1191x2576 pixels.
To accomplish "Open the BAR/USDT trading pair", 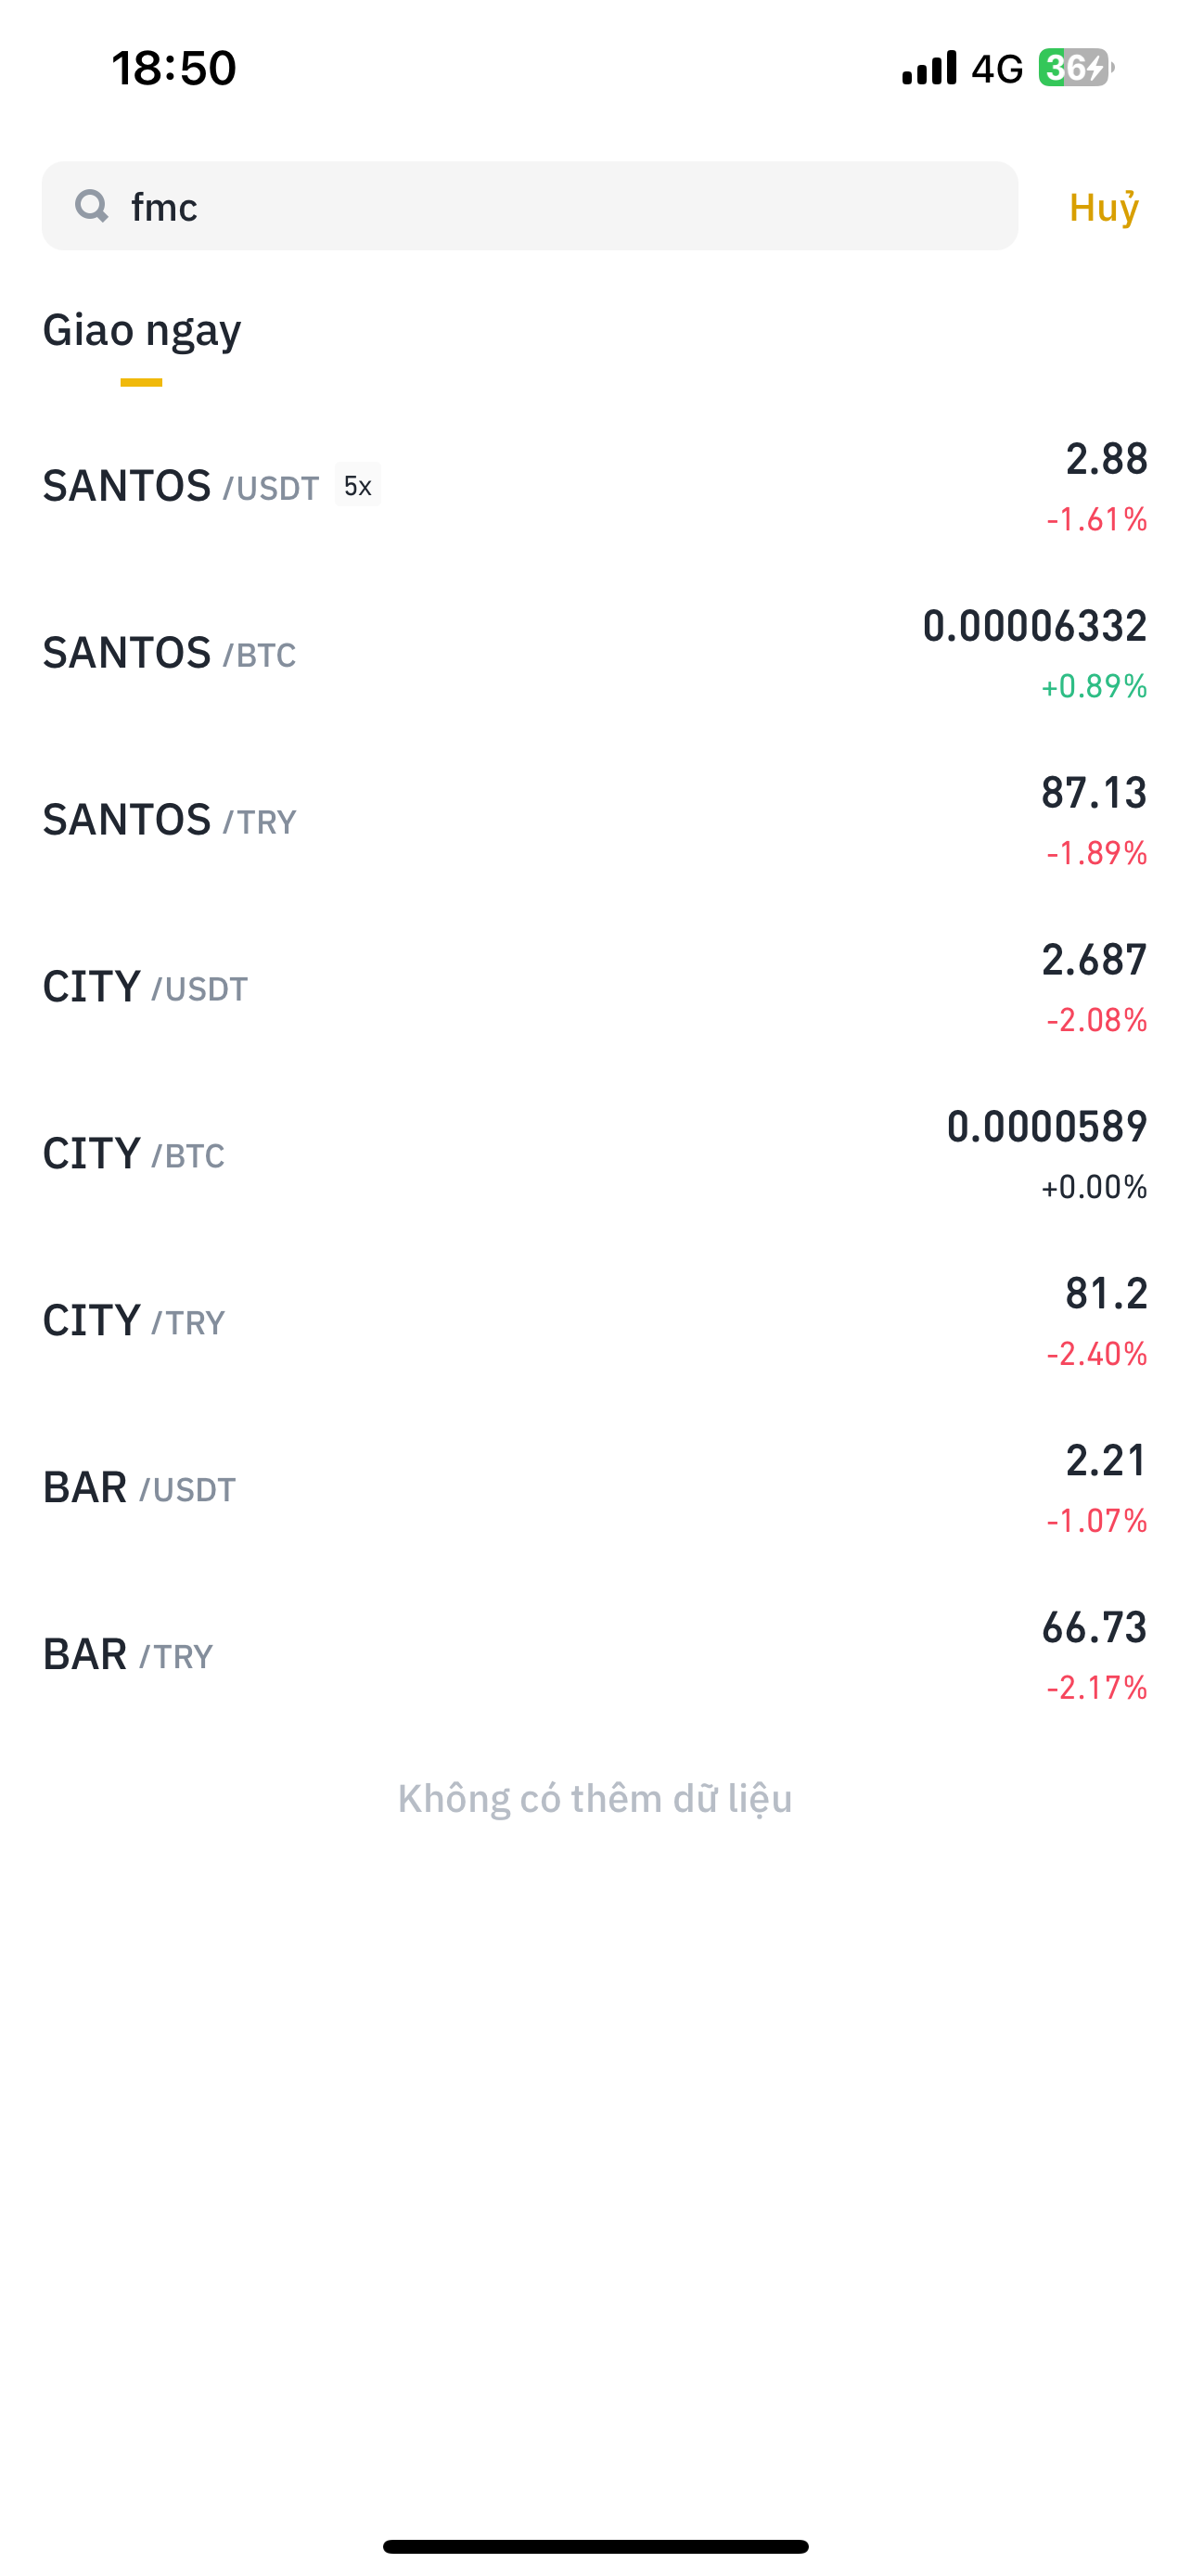I will (595, 1489).
